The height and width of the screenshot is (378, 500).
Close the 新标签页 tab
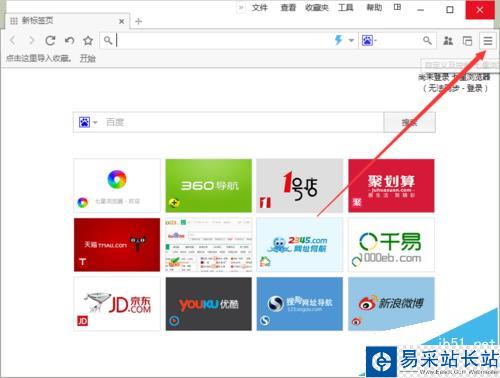122,21
